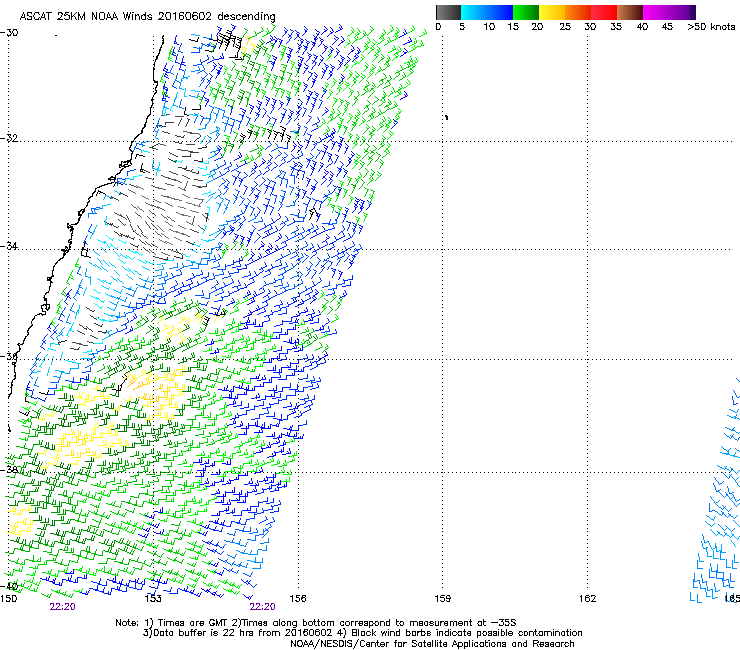Click the map title 'ASCAT 25KM NOAA Winds 20160602 descending'
Image resolution: width=740 pixels, height=650 pixels.
tap(147, 17)
